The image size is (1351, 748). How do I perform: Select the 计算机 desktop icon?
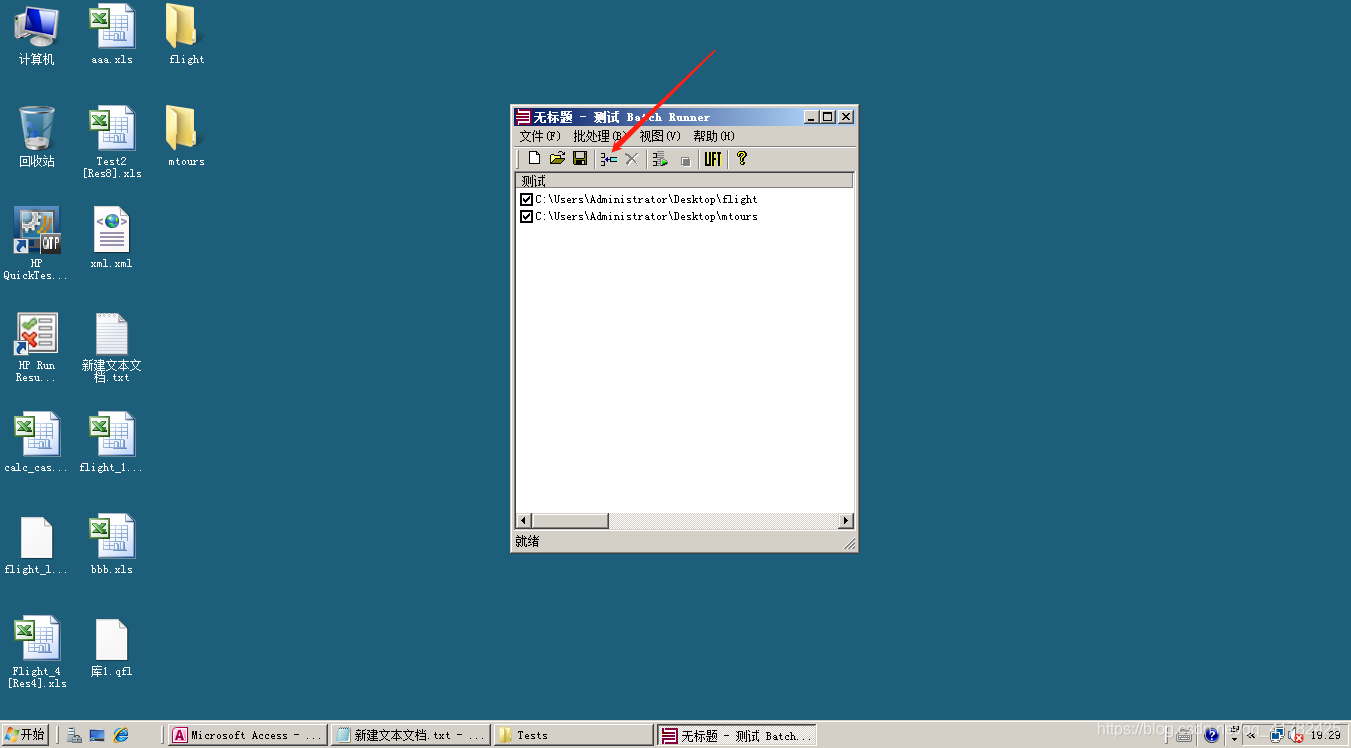pos(37,35)
